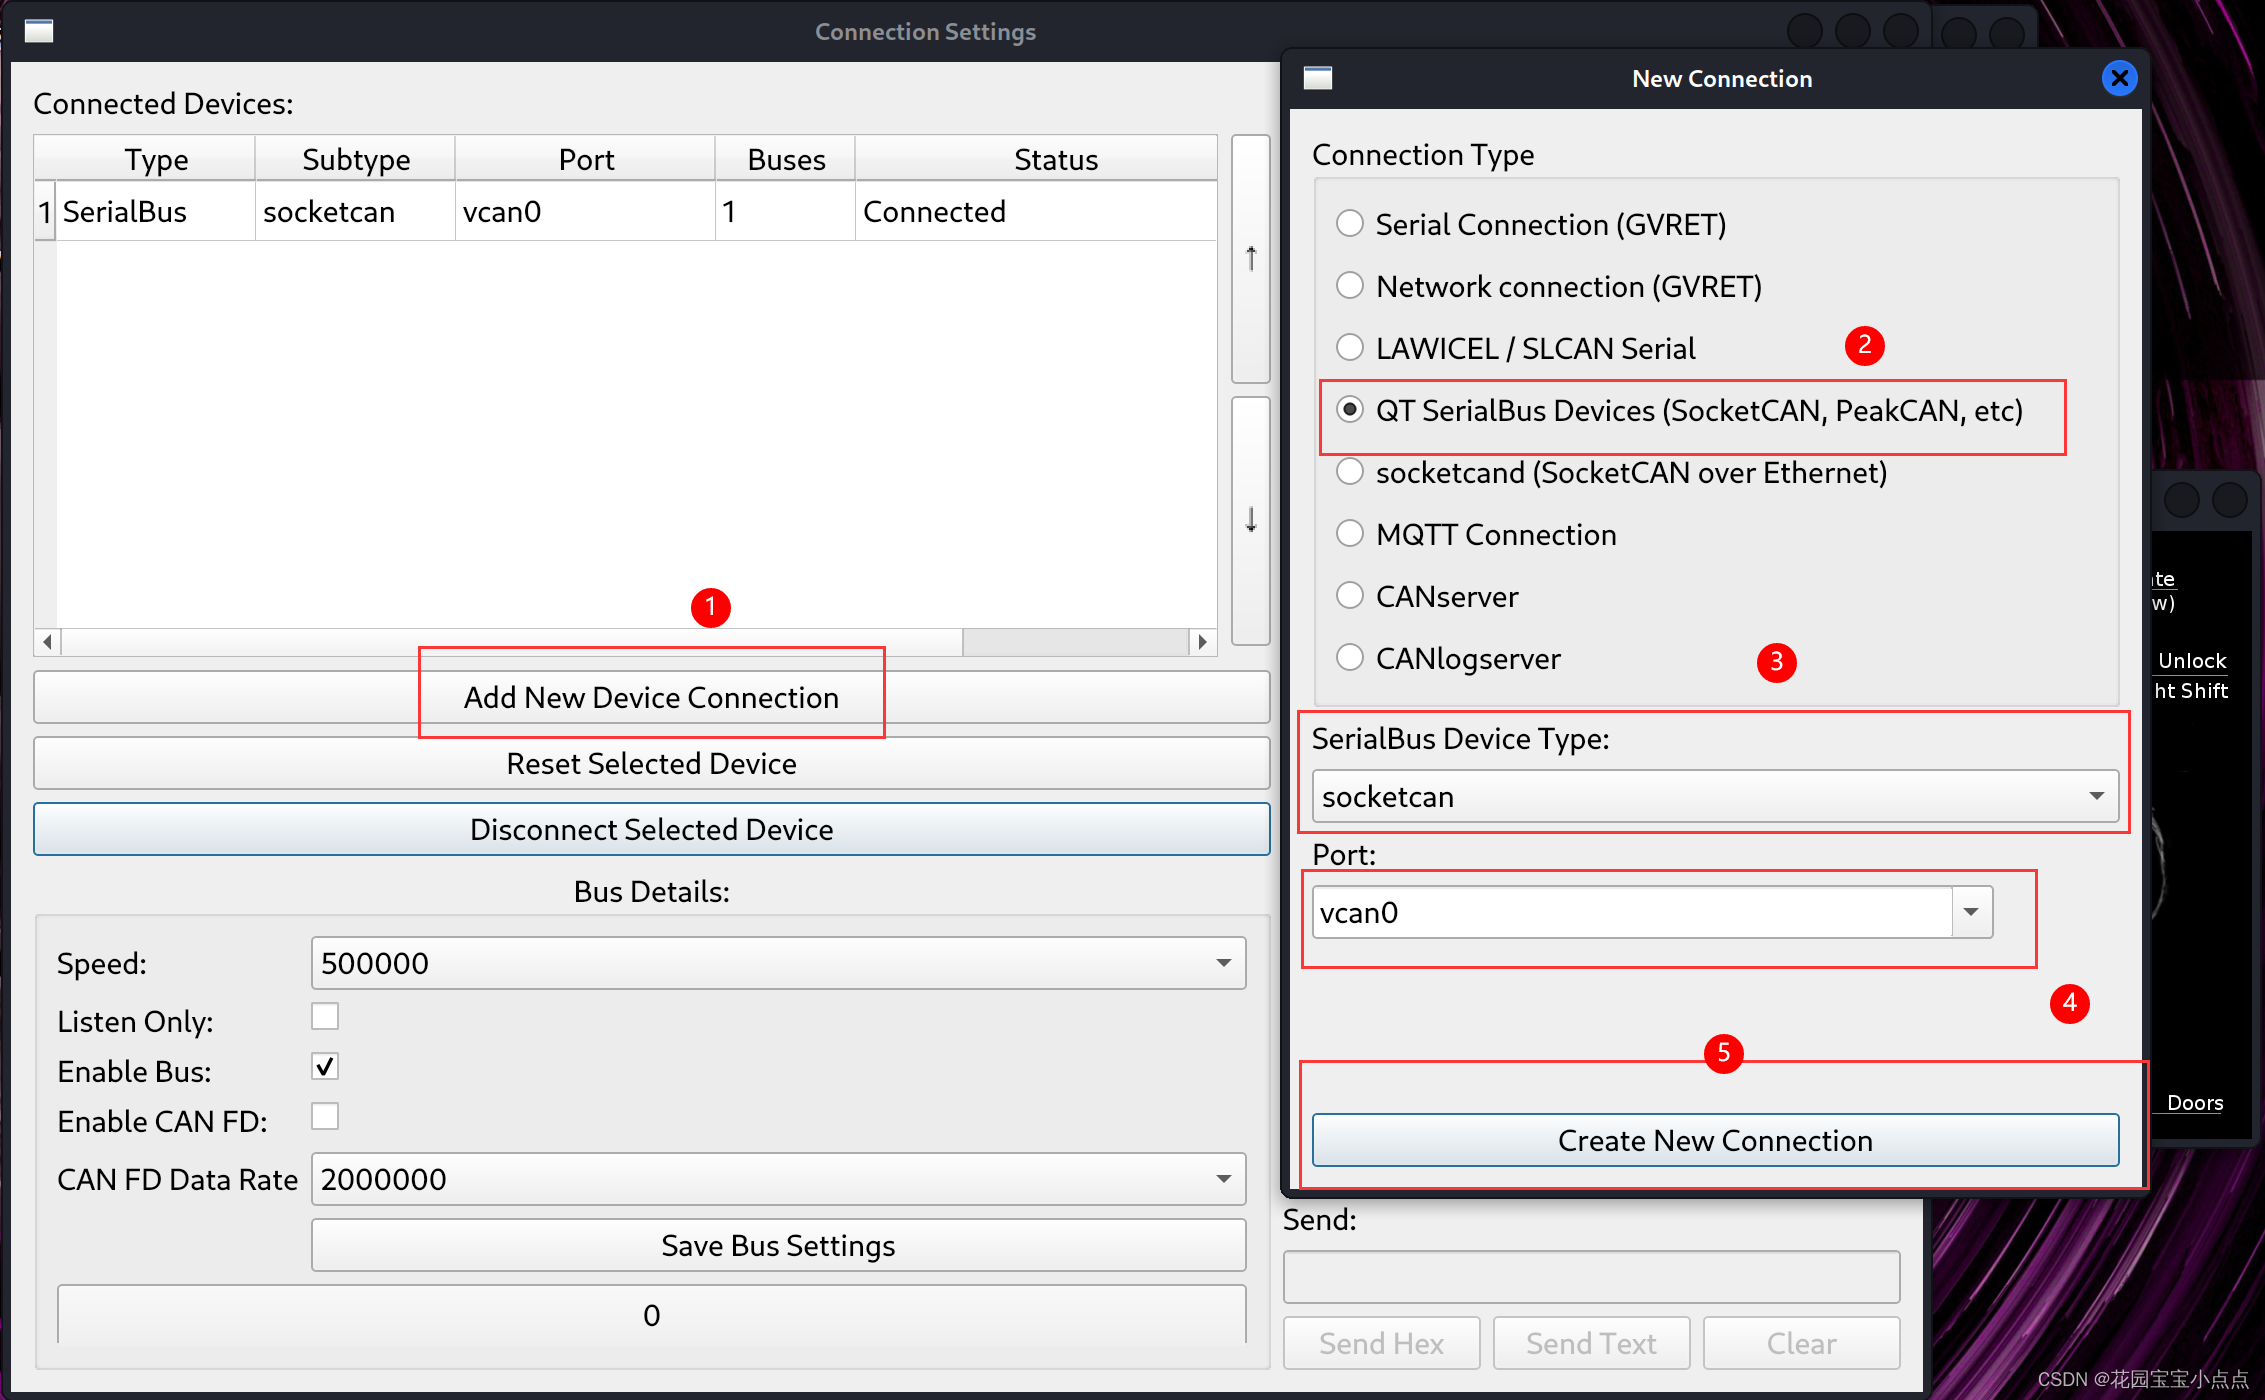
Task: Select row header 1 in device table
Action: pyautogui.click(x=45, y=211)
